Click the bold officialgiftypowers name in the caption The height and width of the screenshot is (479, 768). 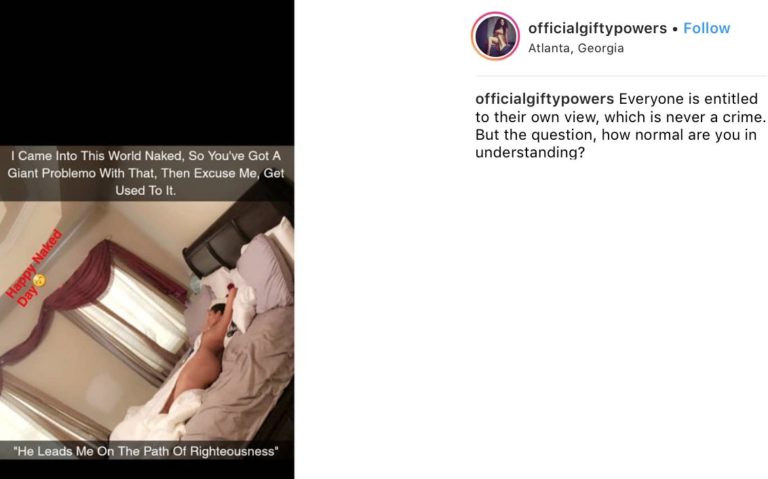[544, 99]
